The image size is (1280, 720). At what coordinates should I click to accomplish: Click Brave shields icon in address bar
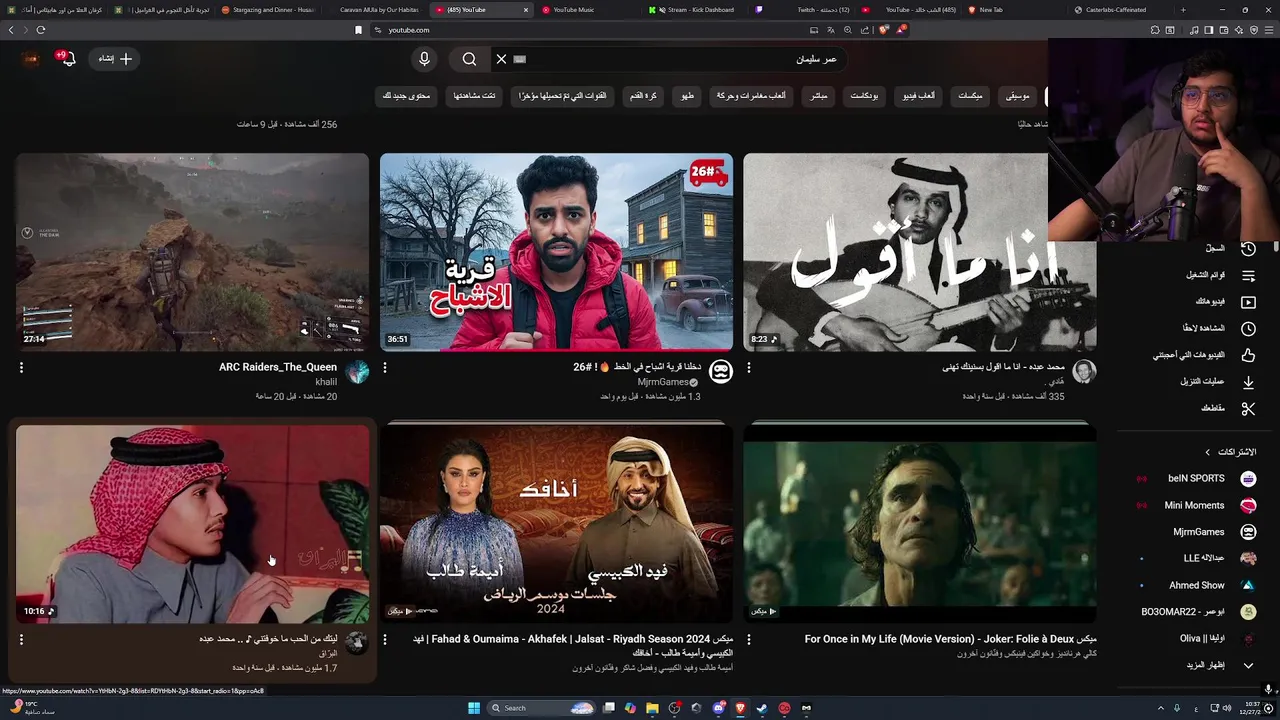point(883,30)
